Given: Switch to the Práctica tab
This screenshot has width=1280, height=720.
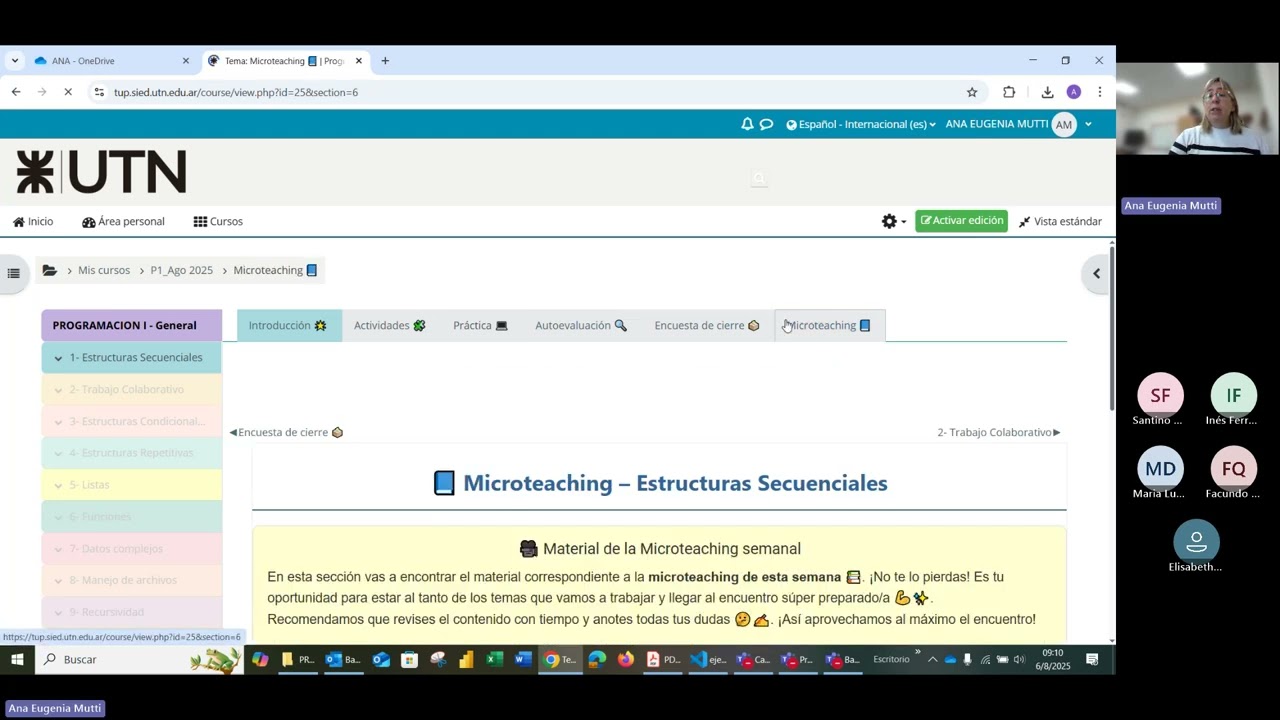Looking at the screenshot, I should click(480, 325).
